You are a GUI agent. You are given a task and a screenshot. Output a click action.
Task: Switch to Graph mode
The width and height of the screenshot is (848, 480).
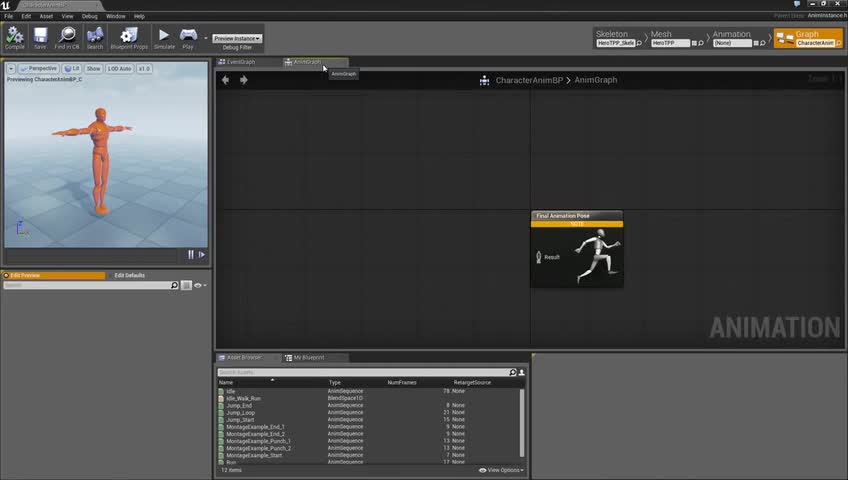pos(808,38)
